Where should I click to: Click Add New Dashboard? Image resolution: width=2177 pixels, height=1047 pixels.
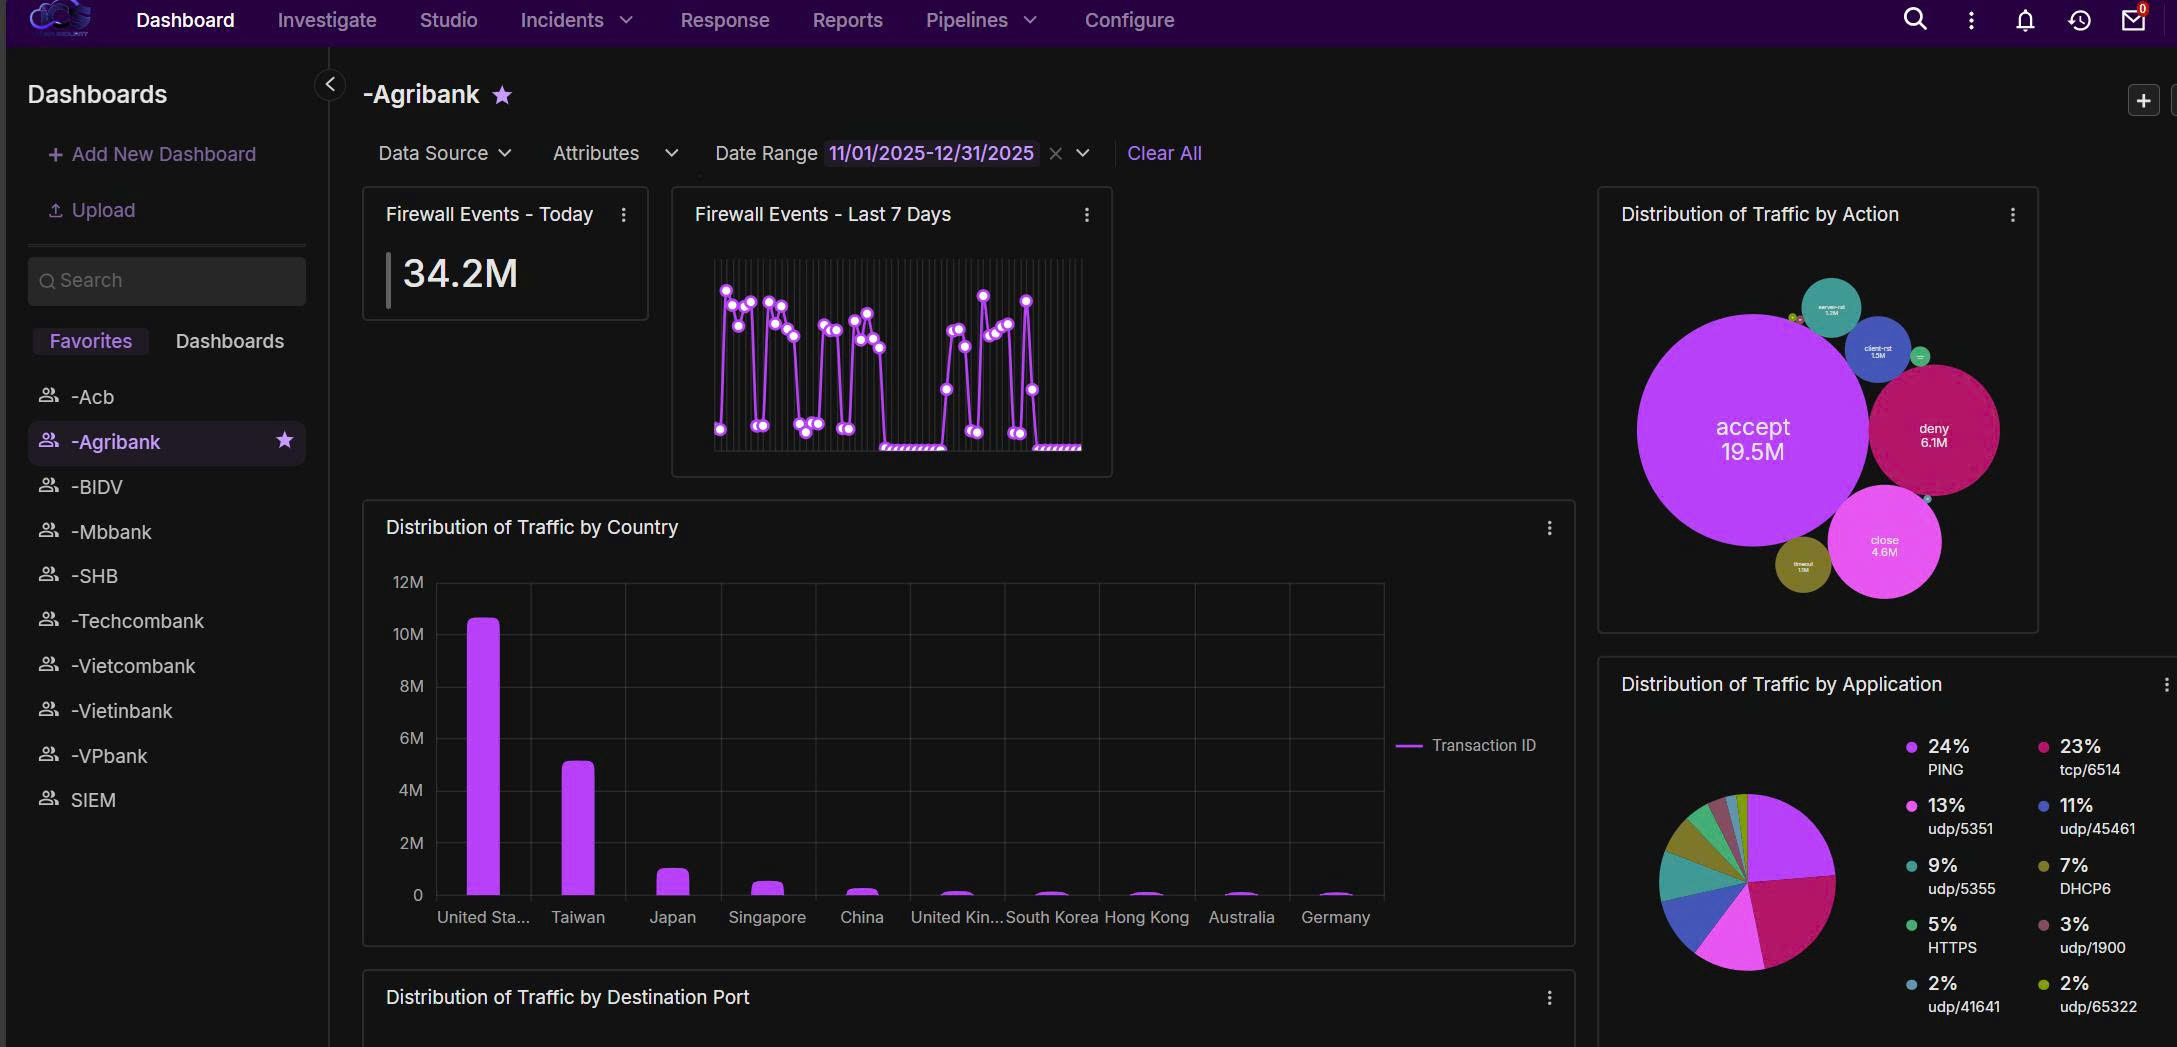click(x=152, y=154)
